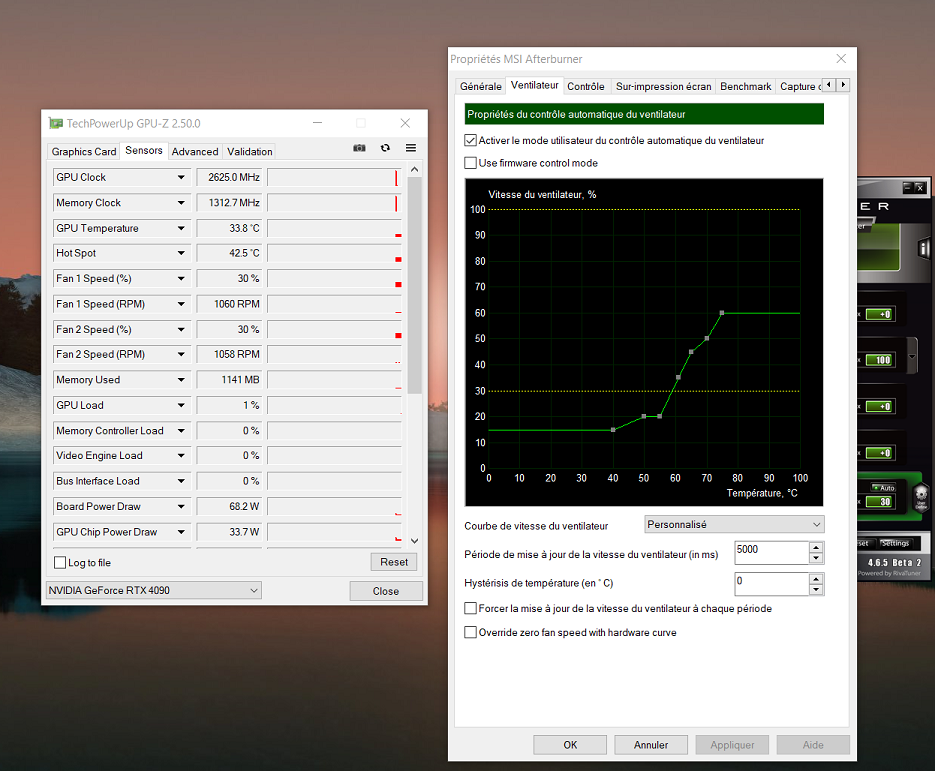
Task: Disable 'Activer le mode utilisateur' checkbox
Action: point(471,141)
